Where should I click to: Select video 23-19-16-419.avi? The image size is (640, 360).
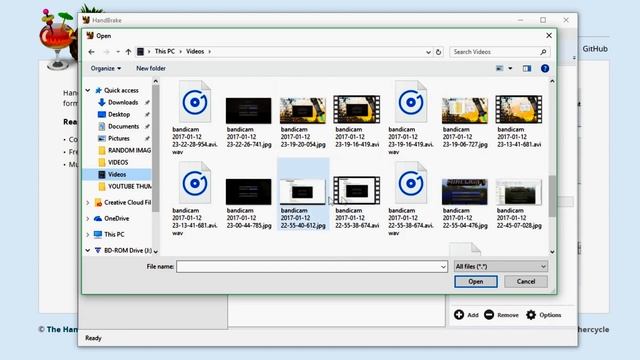pos(357,122)
